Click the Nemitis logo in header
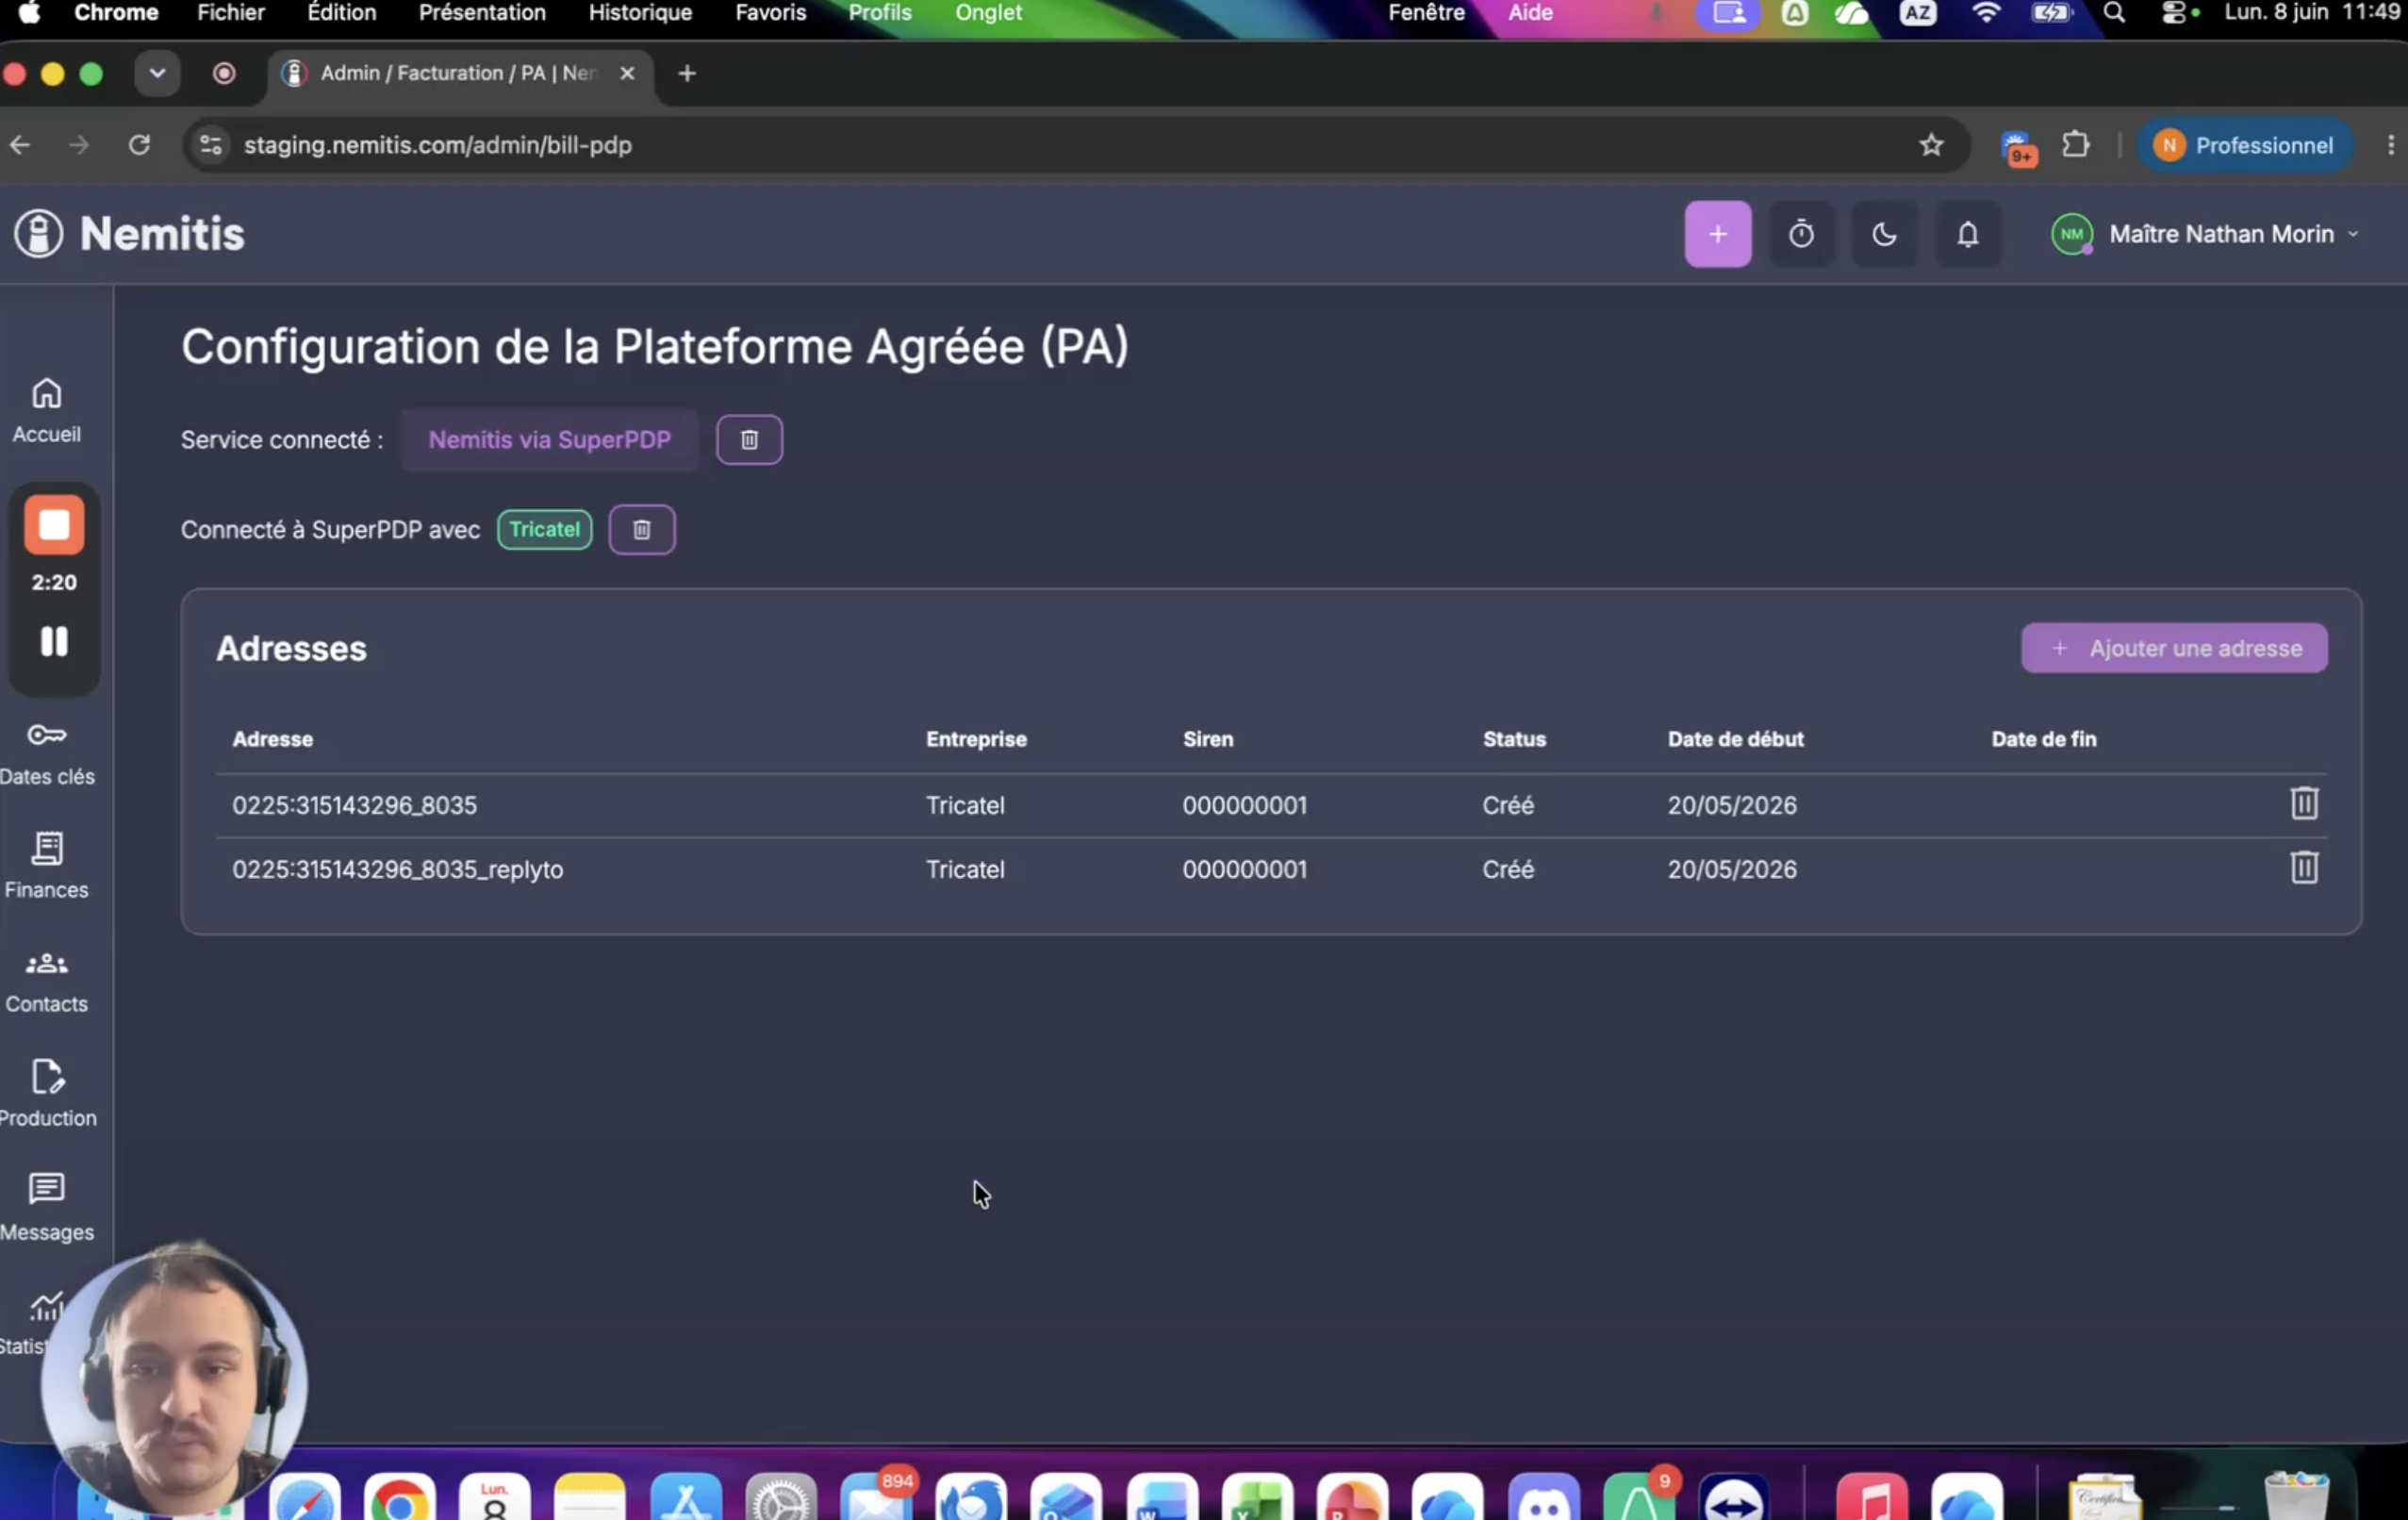Viewport: 2408px width, 1520px height. (130, 234)
